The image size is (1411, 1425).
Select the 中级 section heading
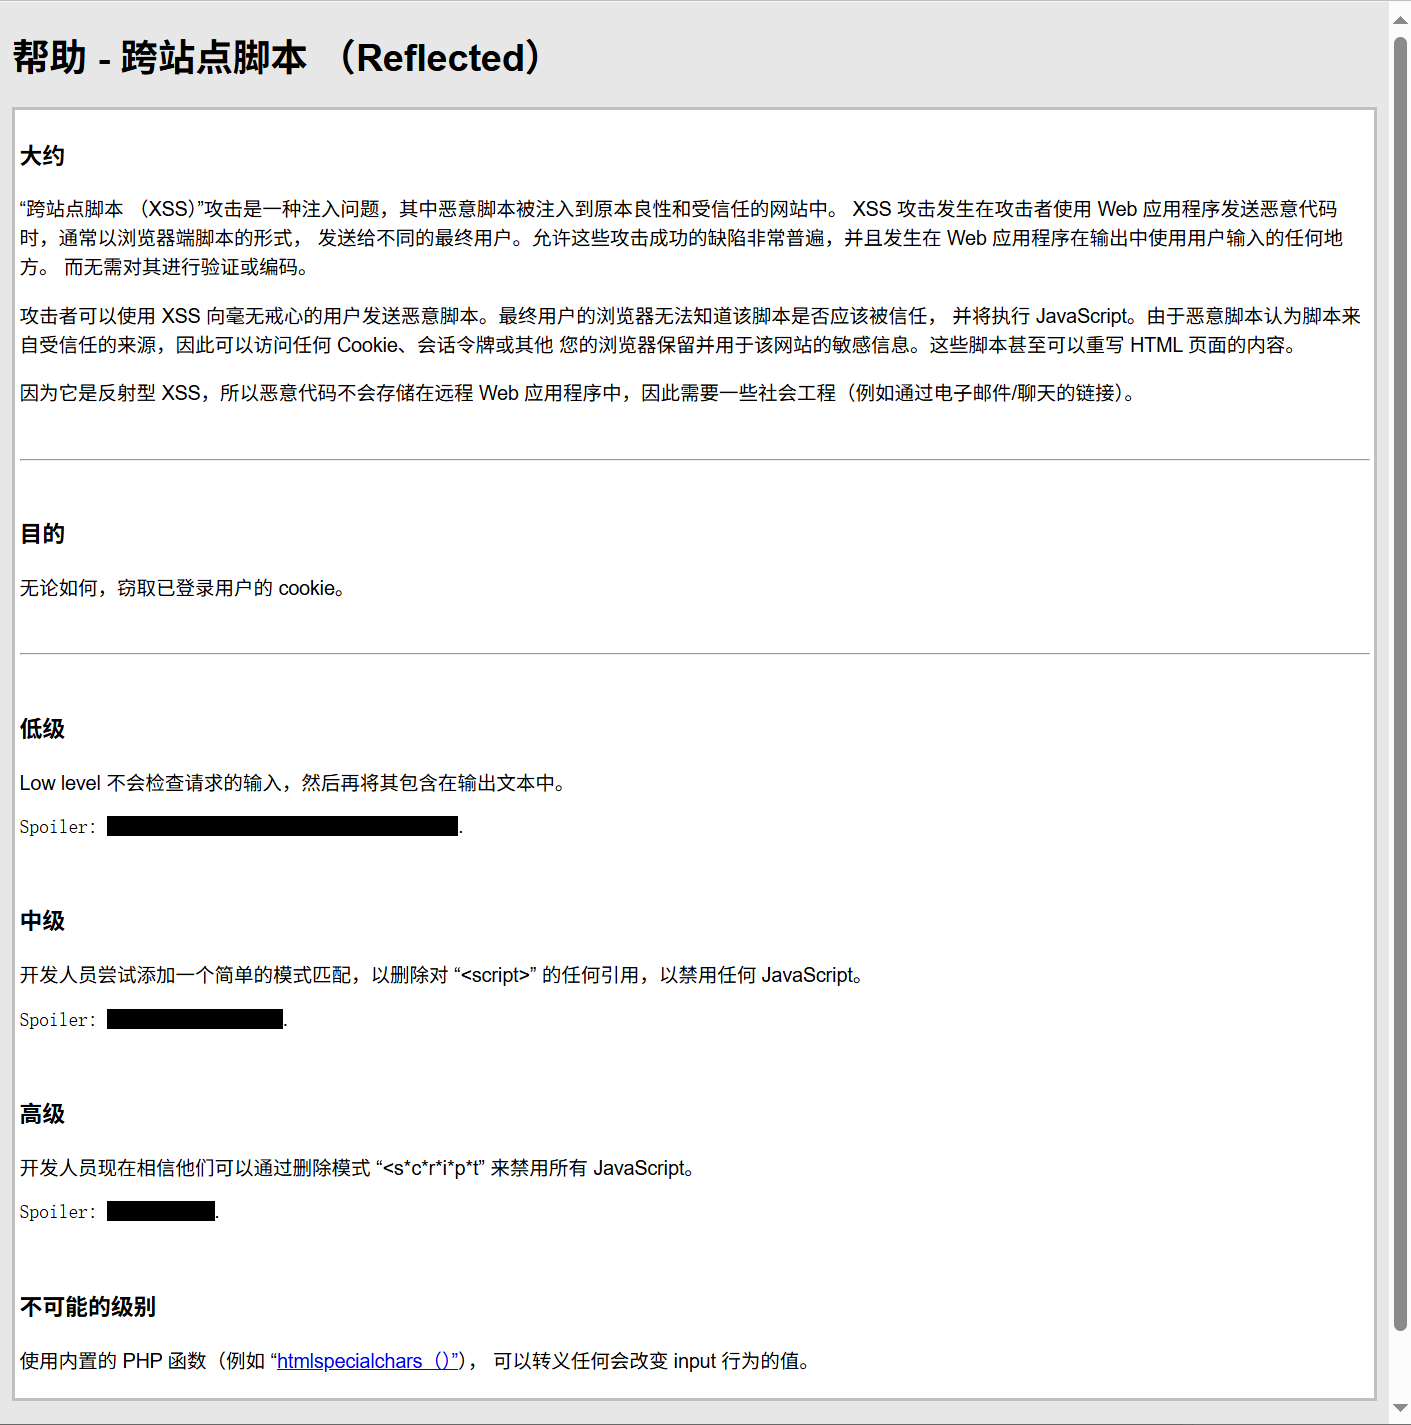pos(41,921)
